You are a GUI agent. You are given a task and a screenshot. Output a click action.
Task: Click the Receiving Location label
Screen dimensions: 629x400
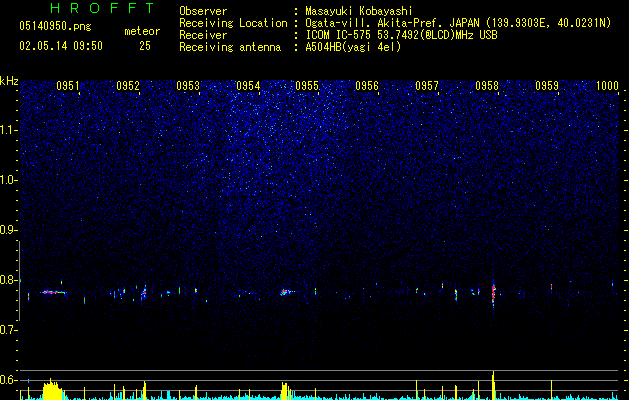tap(233, 23)
